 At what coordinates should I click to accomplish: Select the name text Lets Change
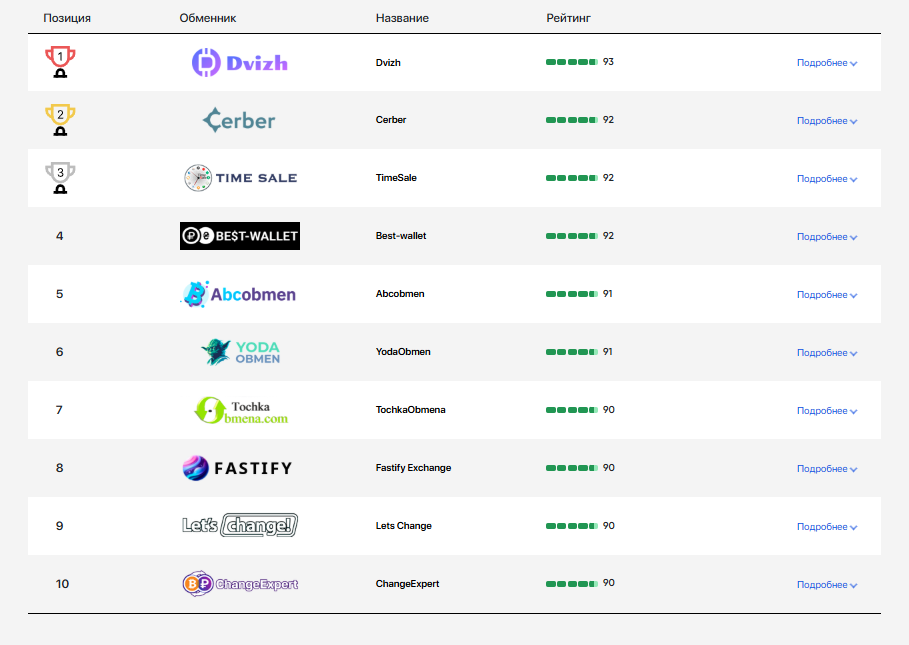point(403,526)
